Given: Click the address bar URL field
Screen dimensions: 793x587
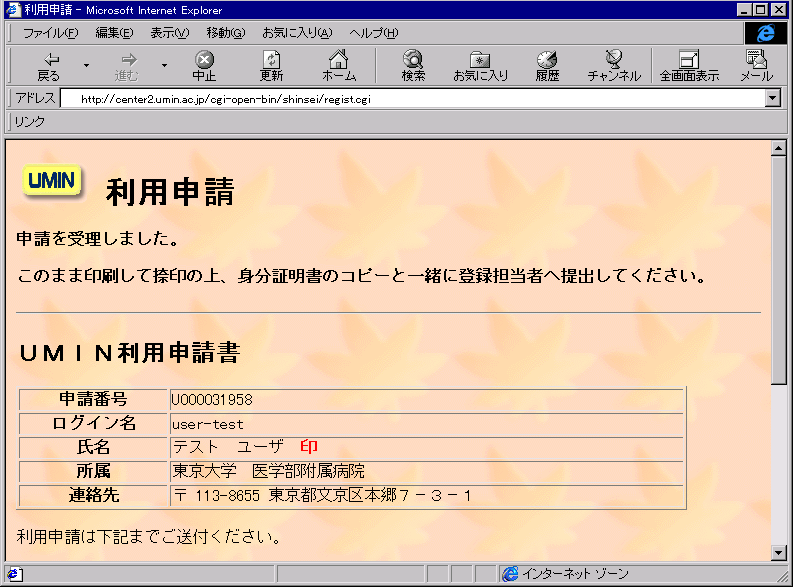Looking at the screenshot, I should (400, 99).
